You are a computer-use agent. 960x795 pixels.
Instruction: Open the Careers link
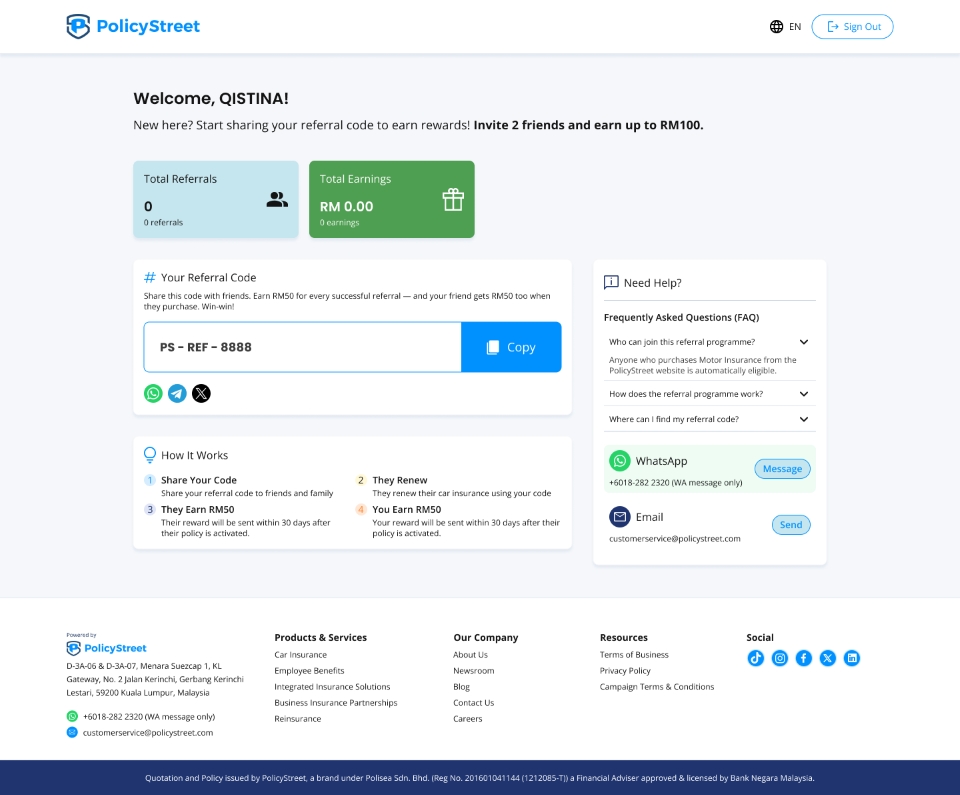point(468,718)
